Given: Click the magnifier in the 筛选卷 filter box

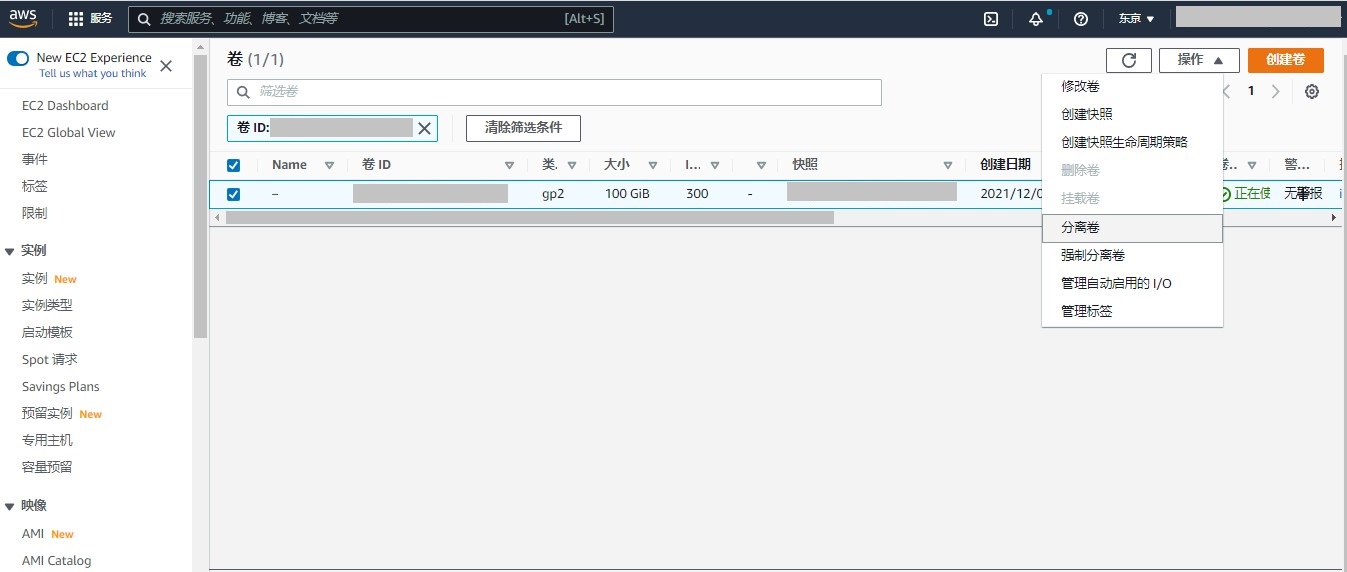Looking at the screenshot, I should 243,92.
